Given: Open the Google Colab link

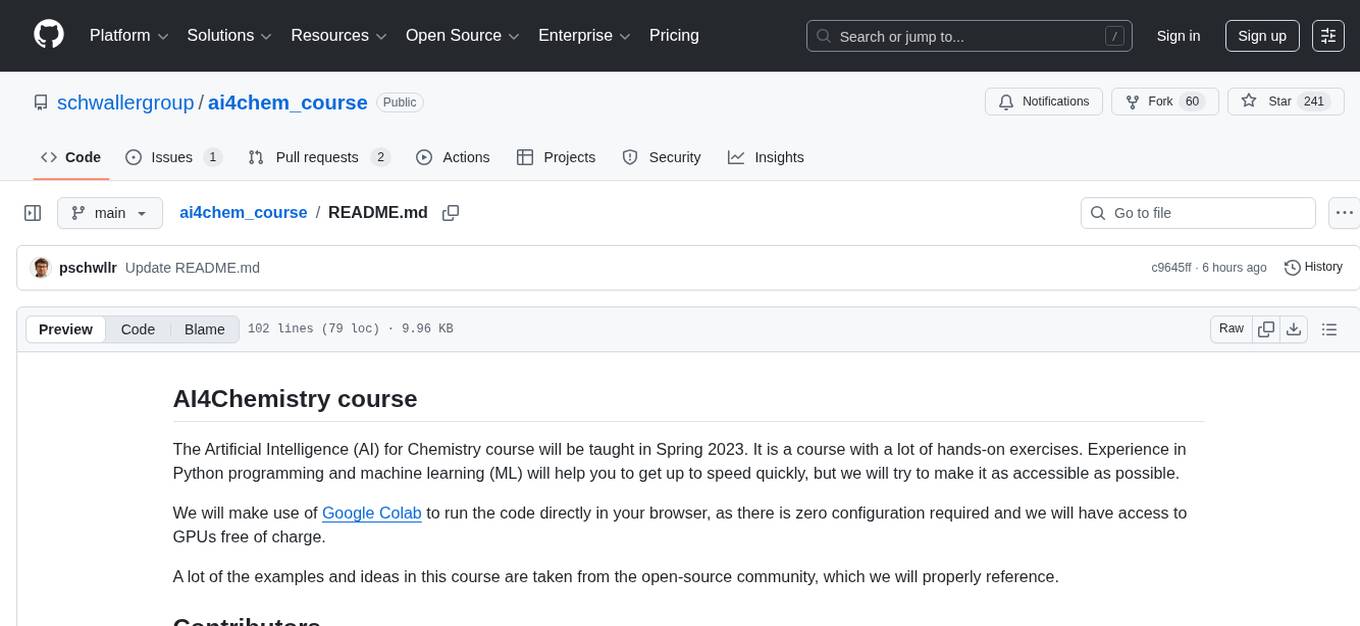Looking at the screenshot, I should click(371, 512).
